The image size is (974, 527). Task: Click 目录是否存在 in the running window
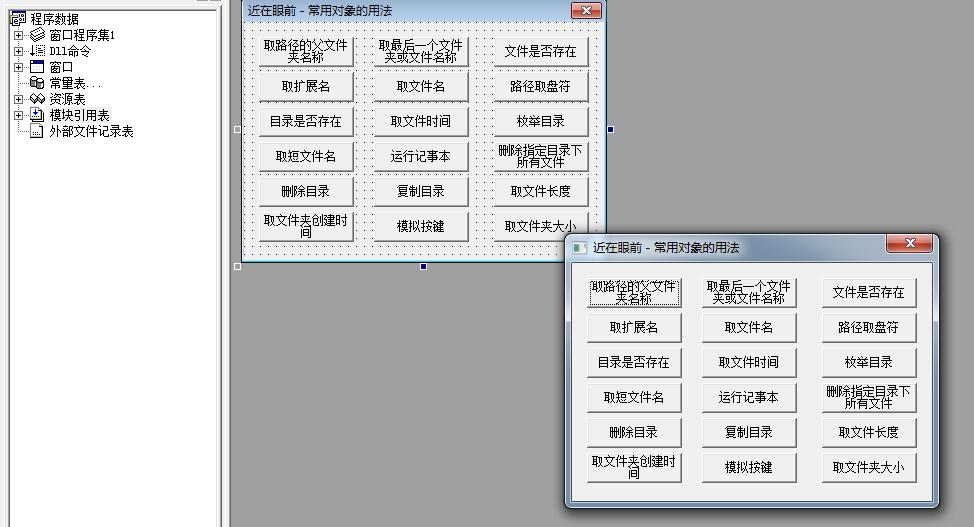pos(634,362)
